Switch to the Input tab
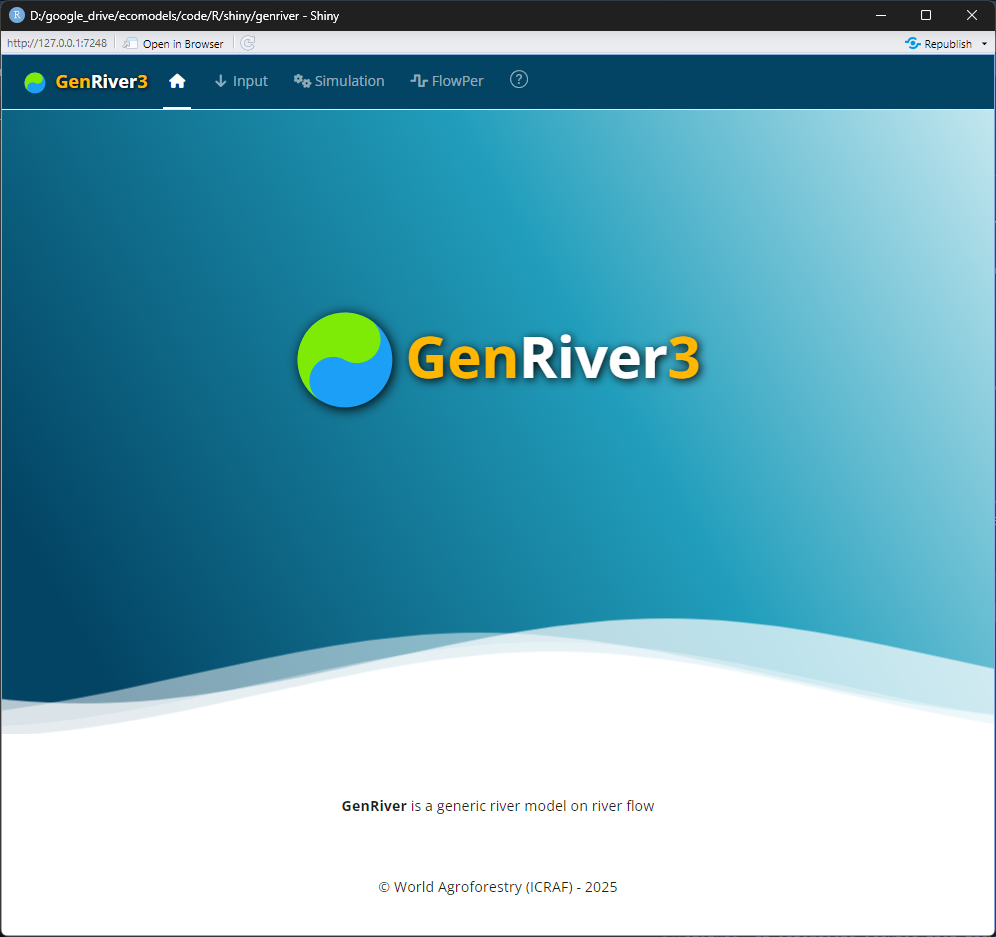This screenshot has width=996, height=937. coord(241,81)
